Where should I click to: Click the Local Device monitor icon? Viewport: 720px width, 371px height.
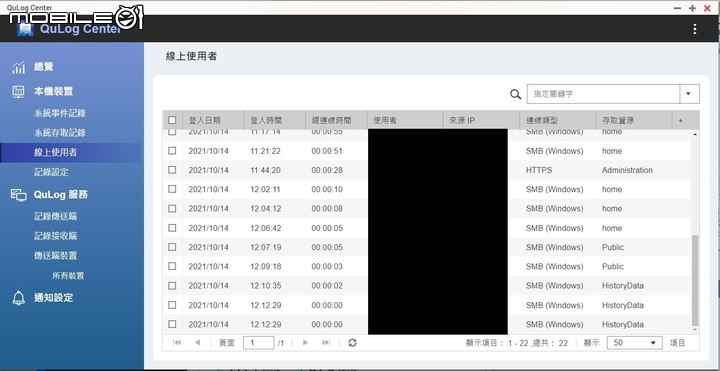click(x=18, y=92)
